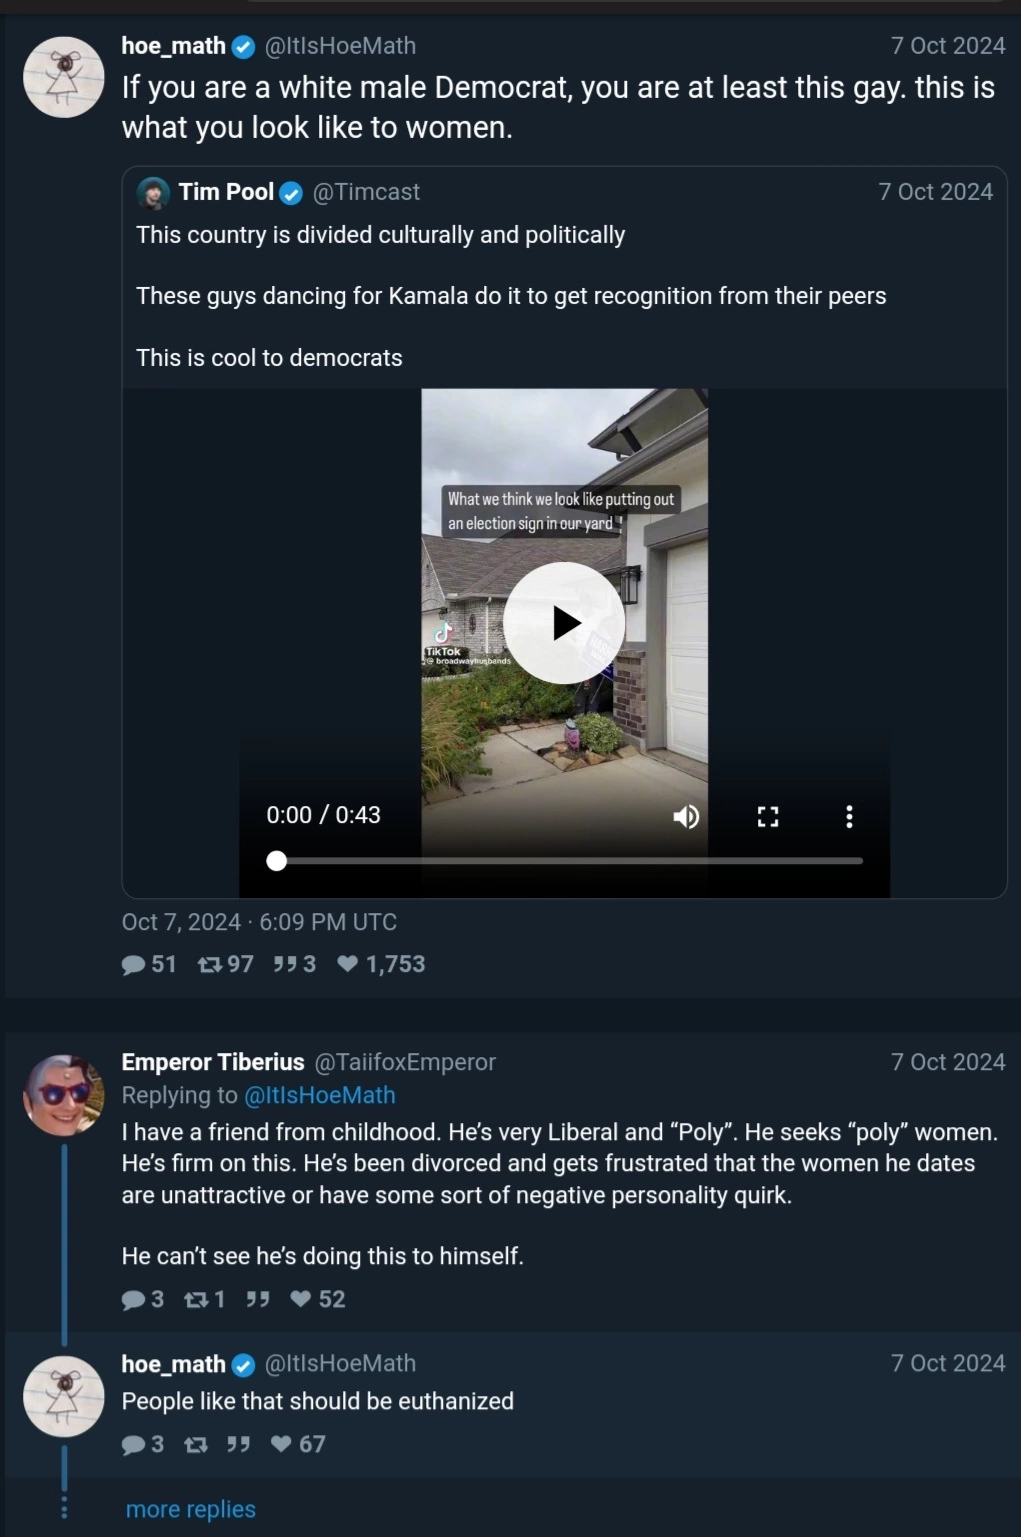
Task: Open Emperor Tiberius profile avatar
Action: point(64,1095)
